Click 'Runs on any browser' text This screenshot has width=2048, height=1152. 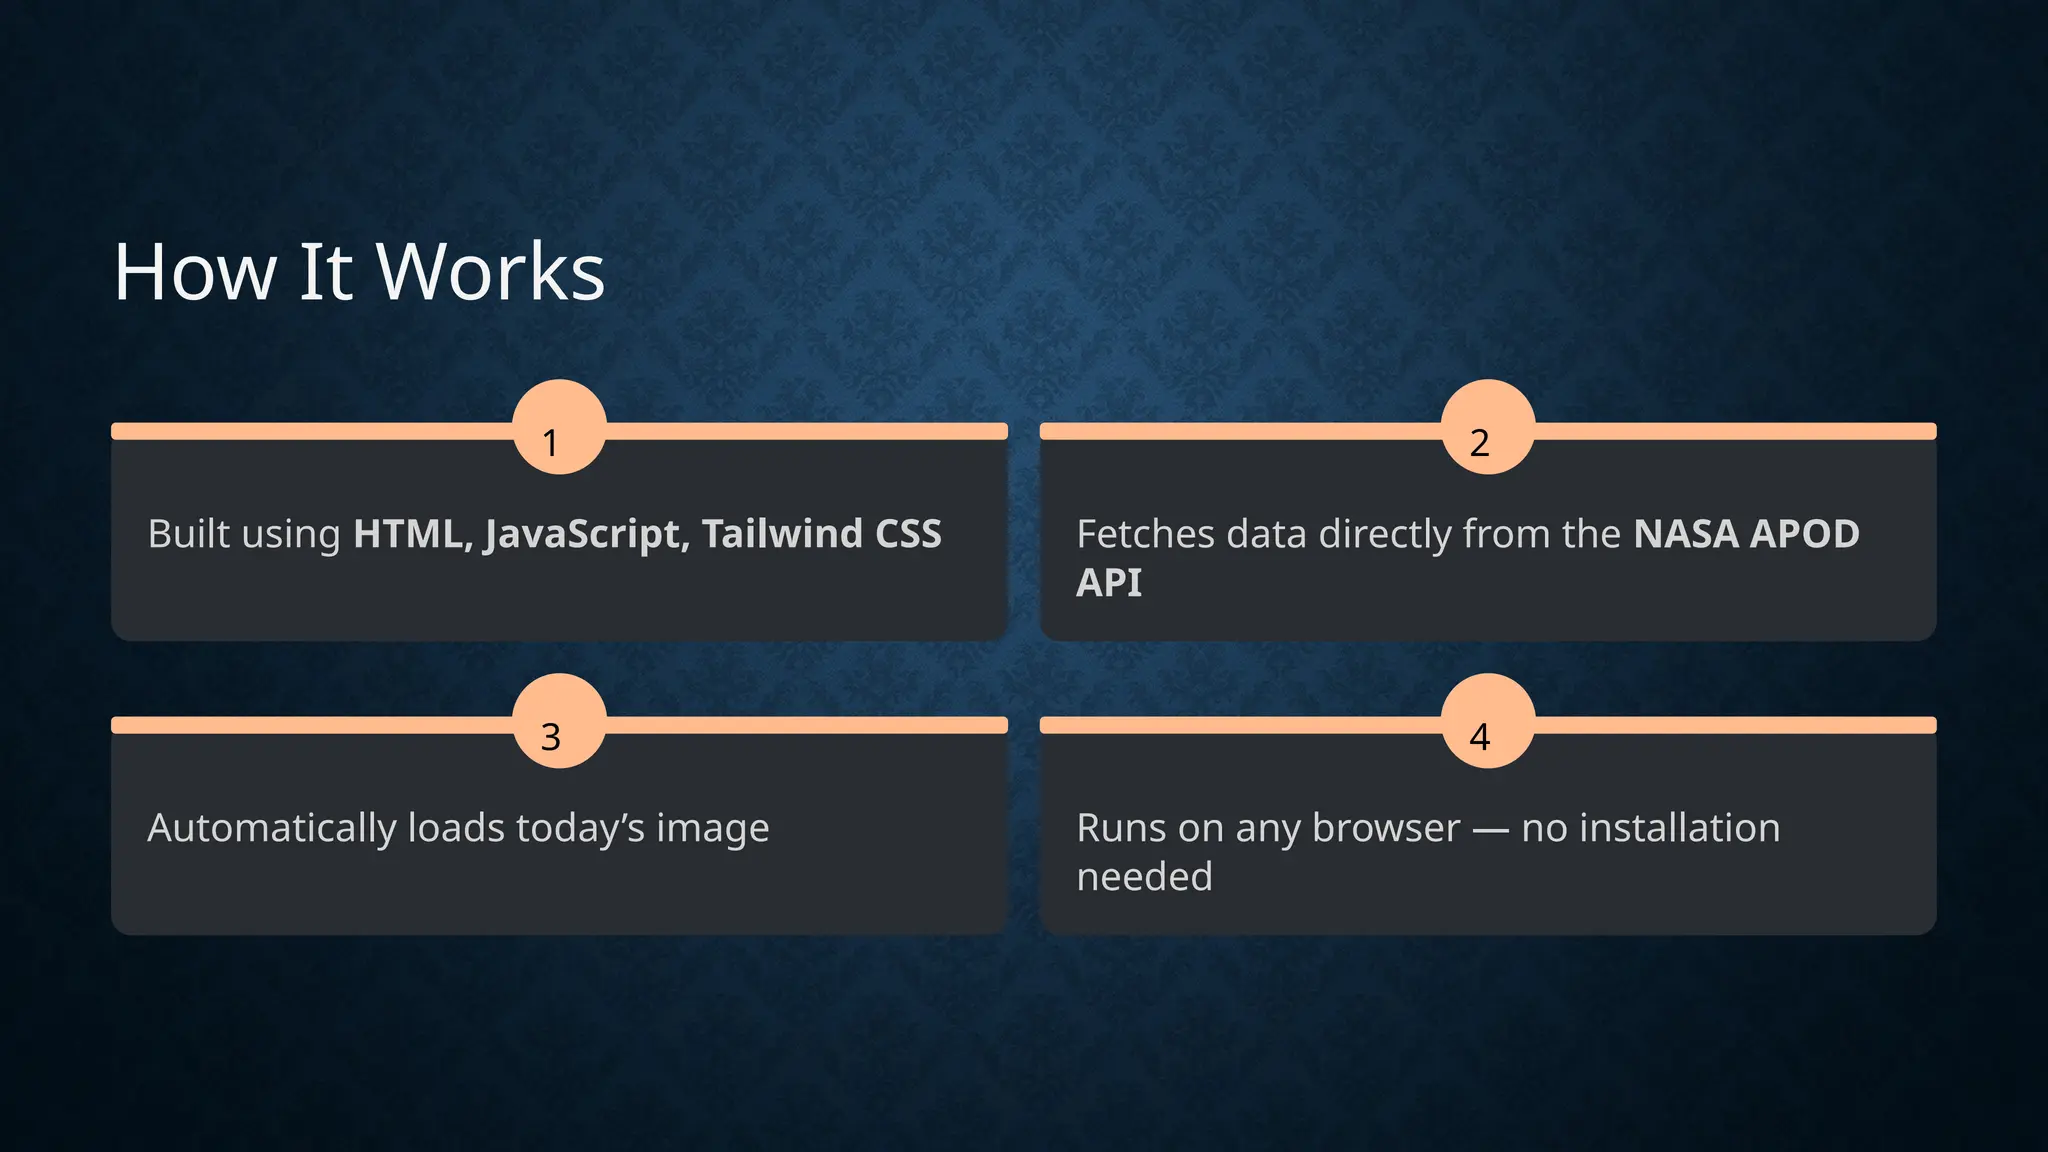click(1268, 828)
